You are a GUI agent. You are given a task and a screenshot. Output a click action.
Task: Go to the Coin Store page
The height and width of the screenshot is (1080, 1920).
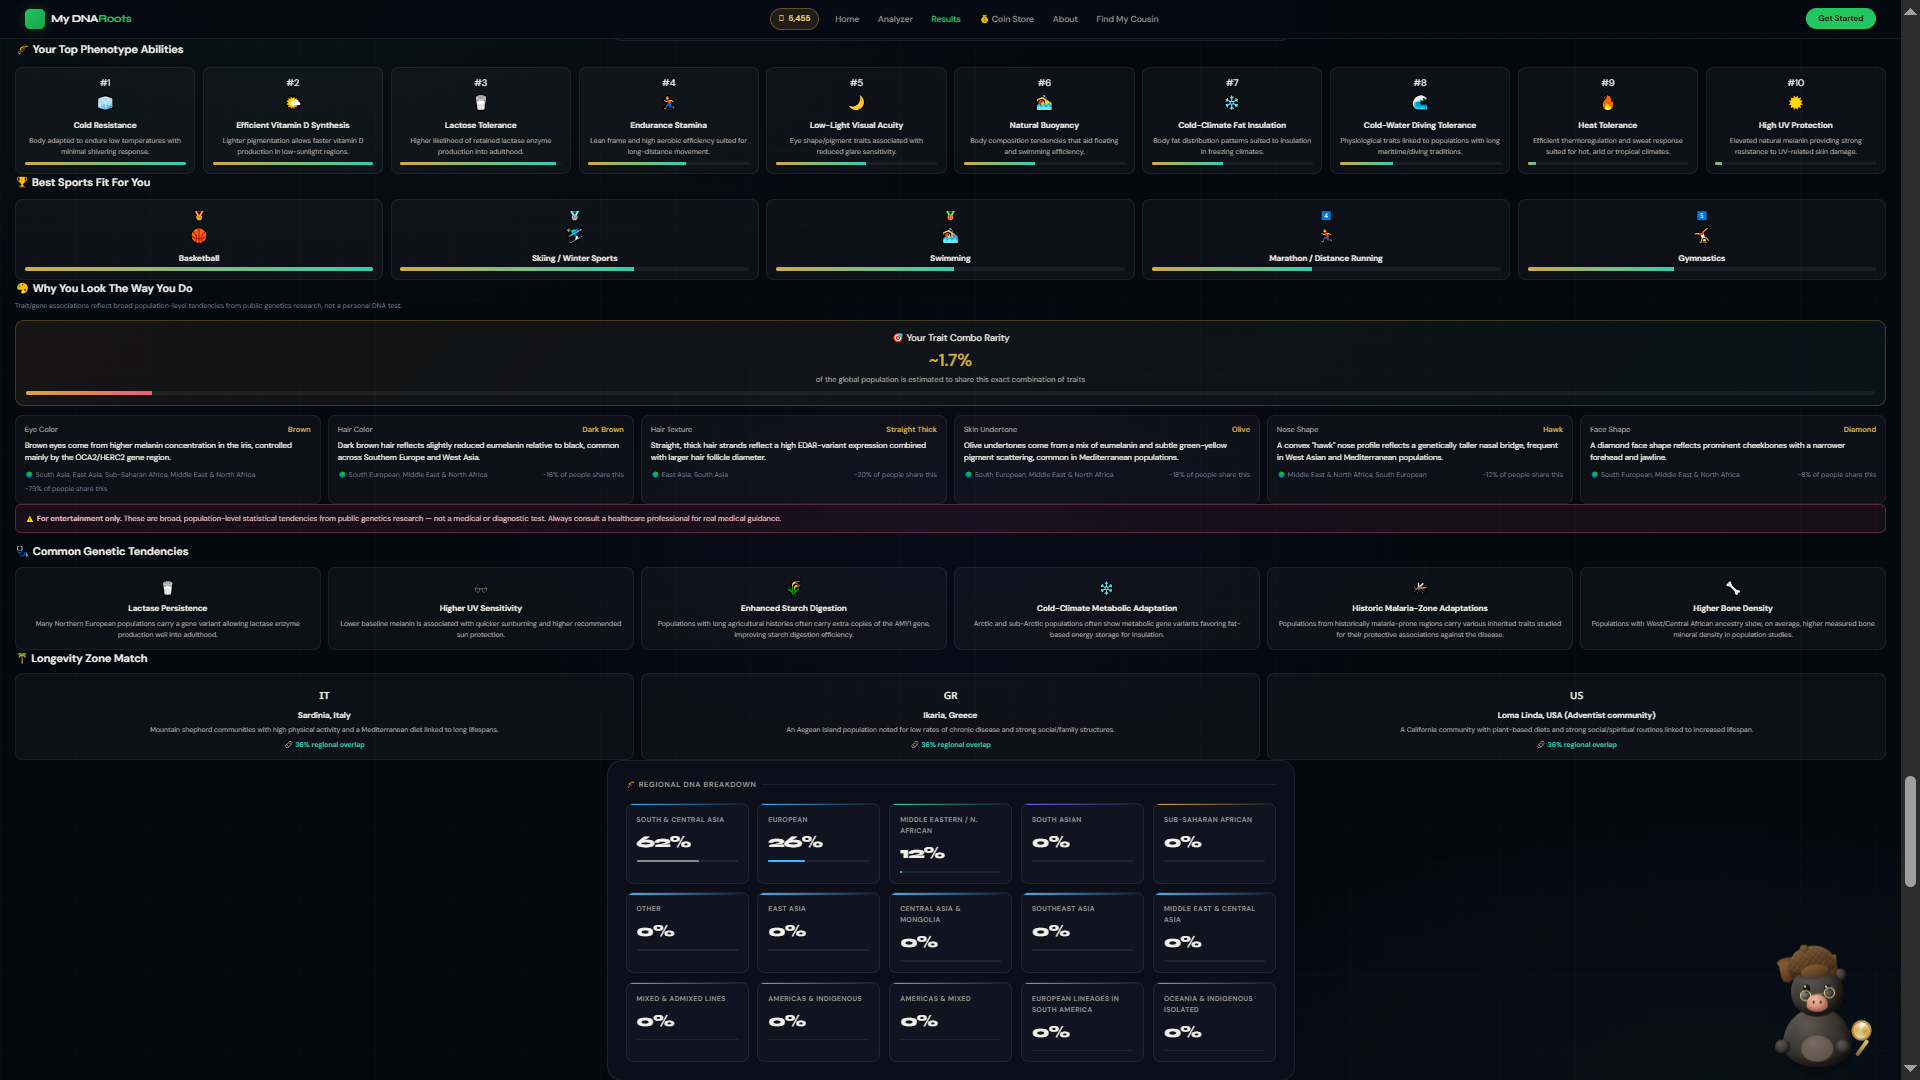pyautogui.click(x=1007, y=19)
